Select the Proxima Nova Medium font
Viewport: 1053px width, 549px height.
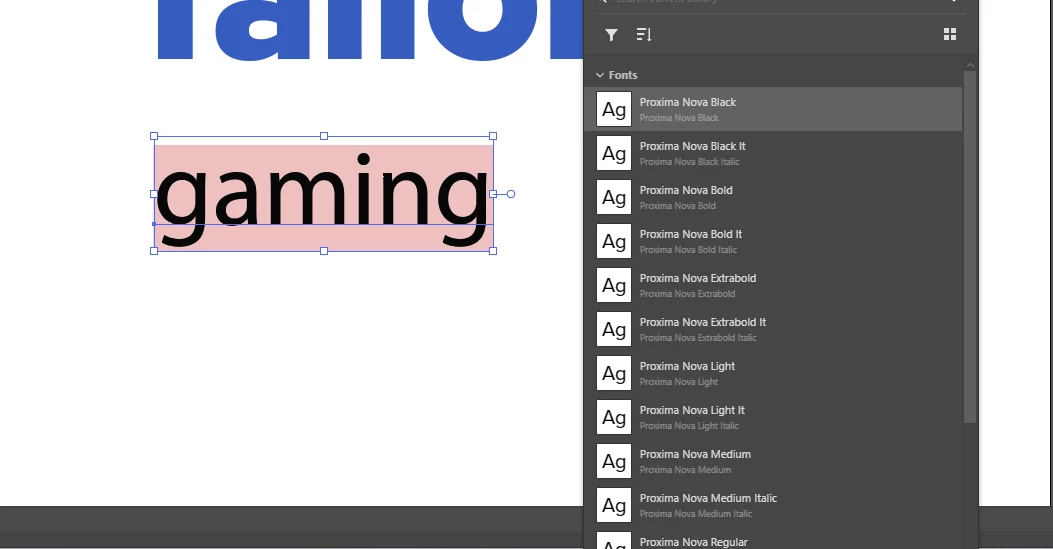(x=774, y=461)
